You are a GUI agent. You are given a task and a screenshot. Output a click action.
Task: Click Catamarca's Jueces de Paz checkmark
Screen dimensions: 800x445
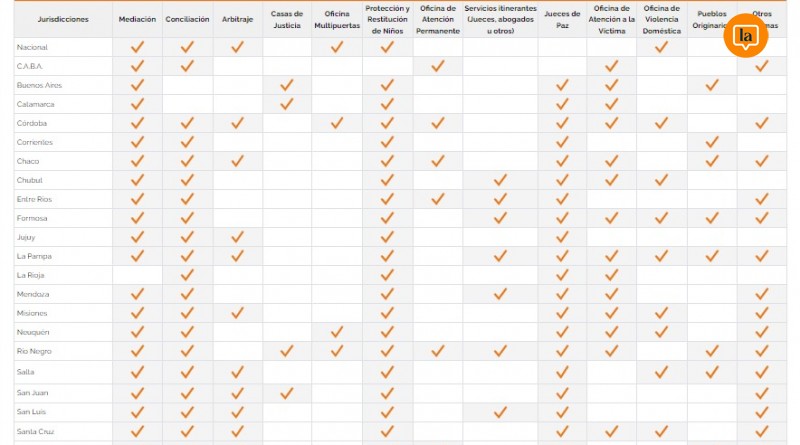click(x=562, y=104)
